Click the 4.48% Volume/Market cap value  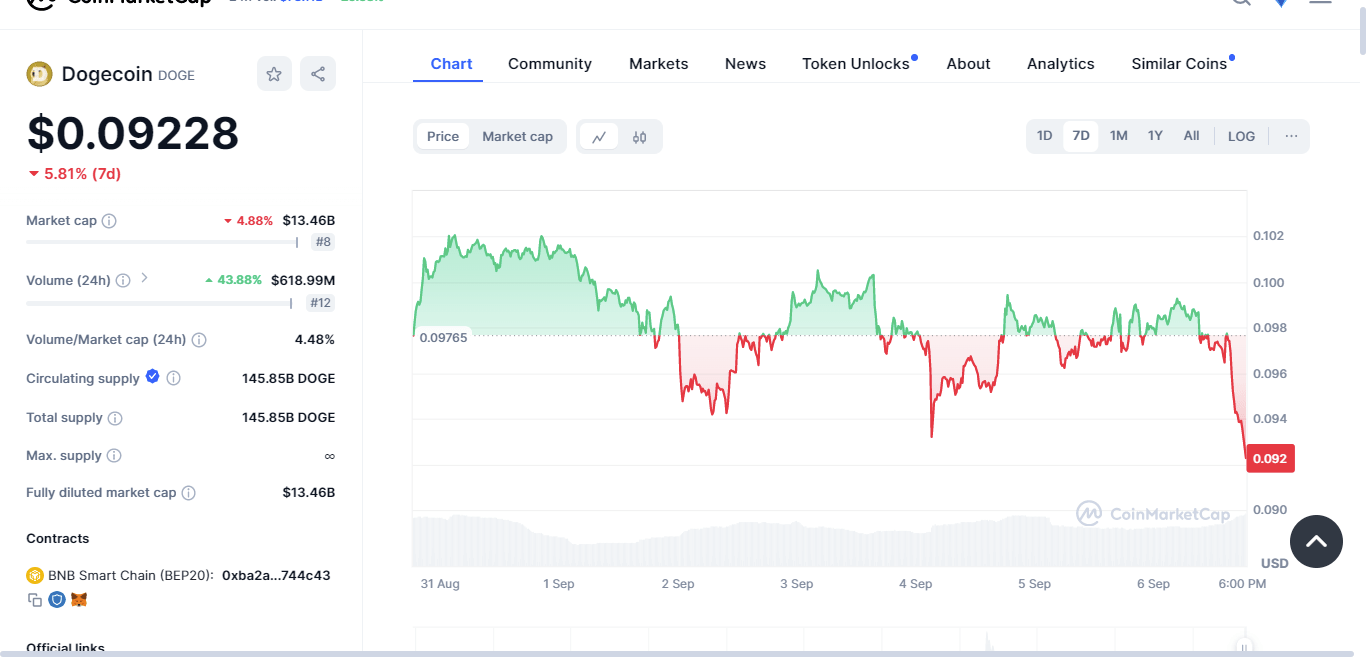pyautogui.click(x=315, y=340)
